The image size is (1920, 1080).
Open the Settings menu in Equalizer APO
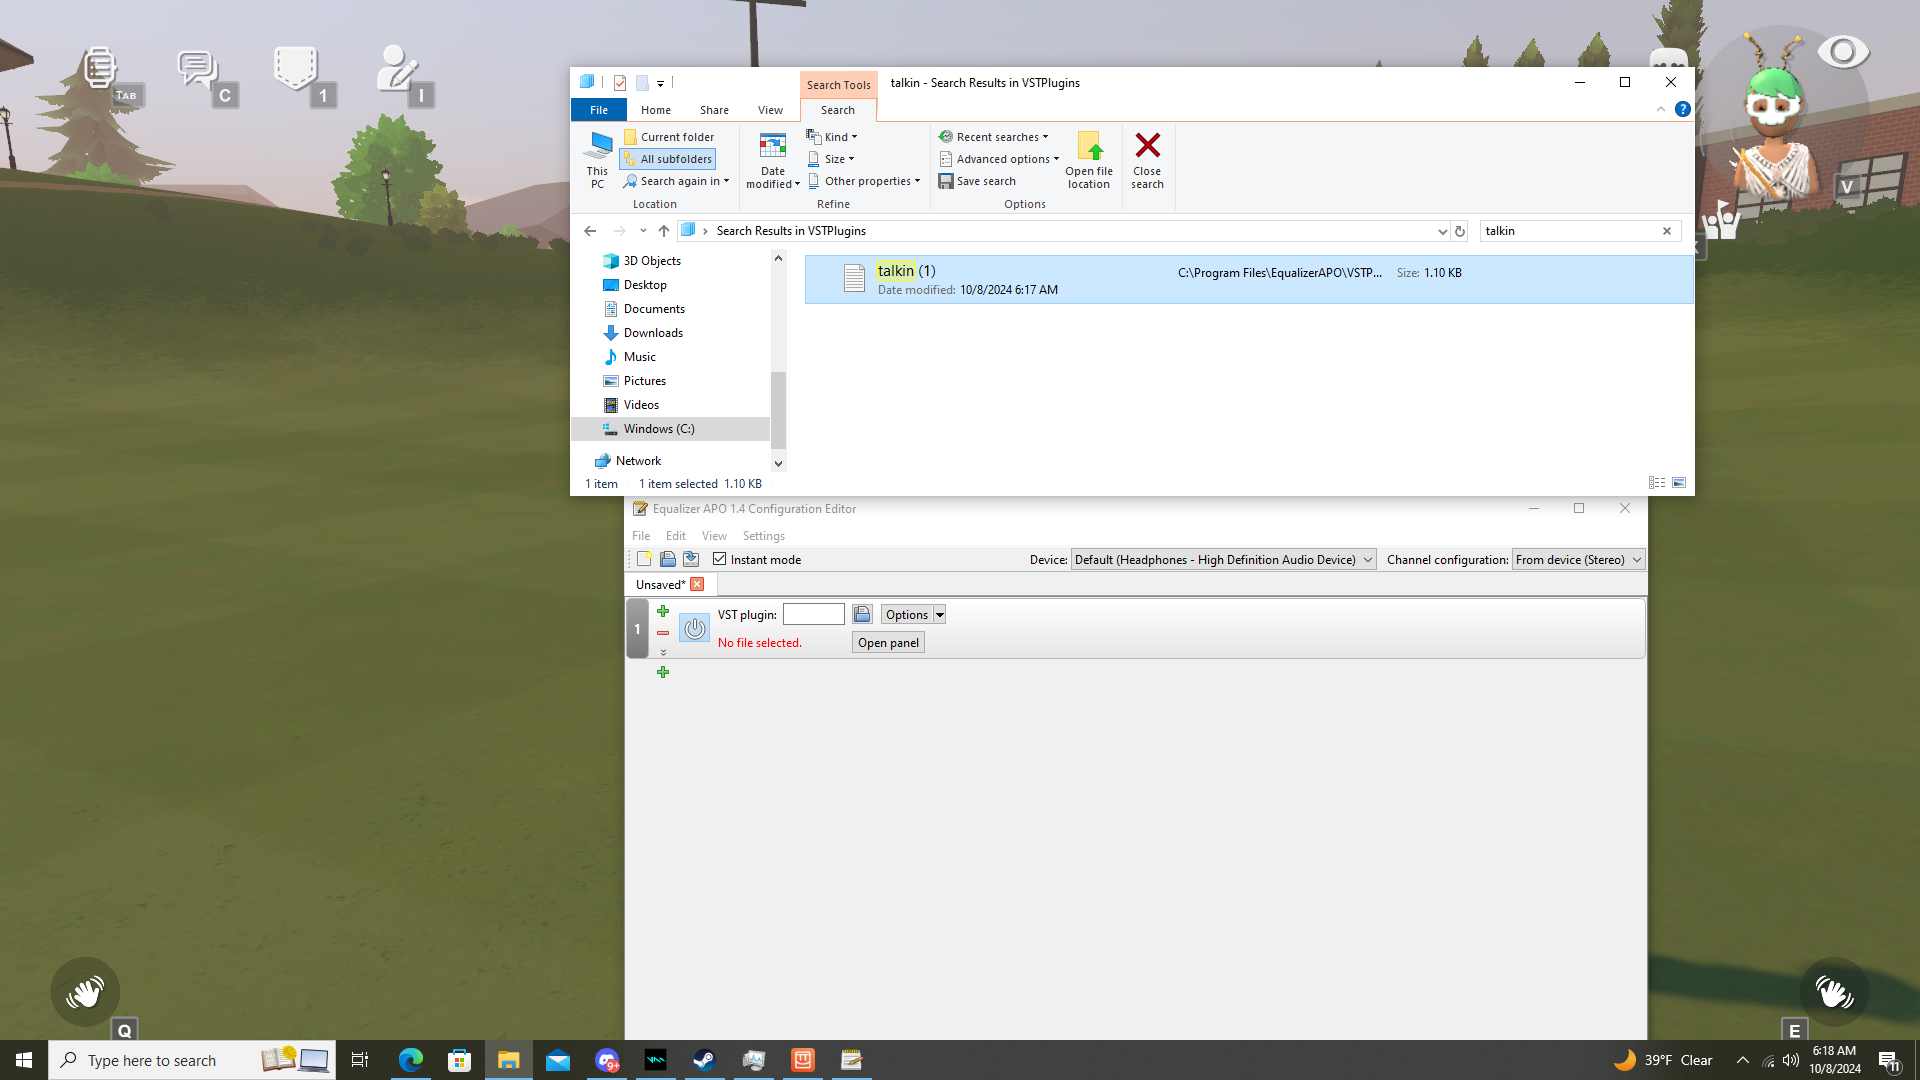coord(763,536)
